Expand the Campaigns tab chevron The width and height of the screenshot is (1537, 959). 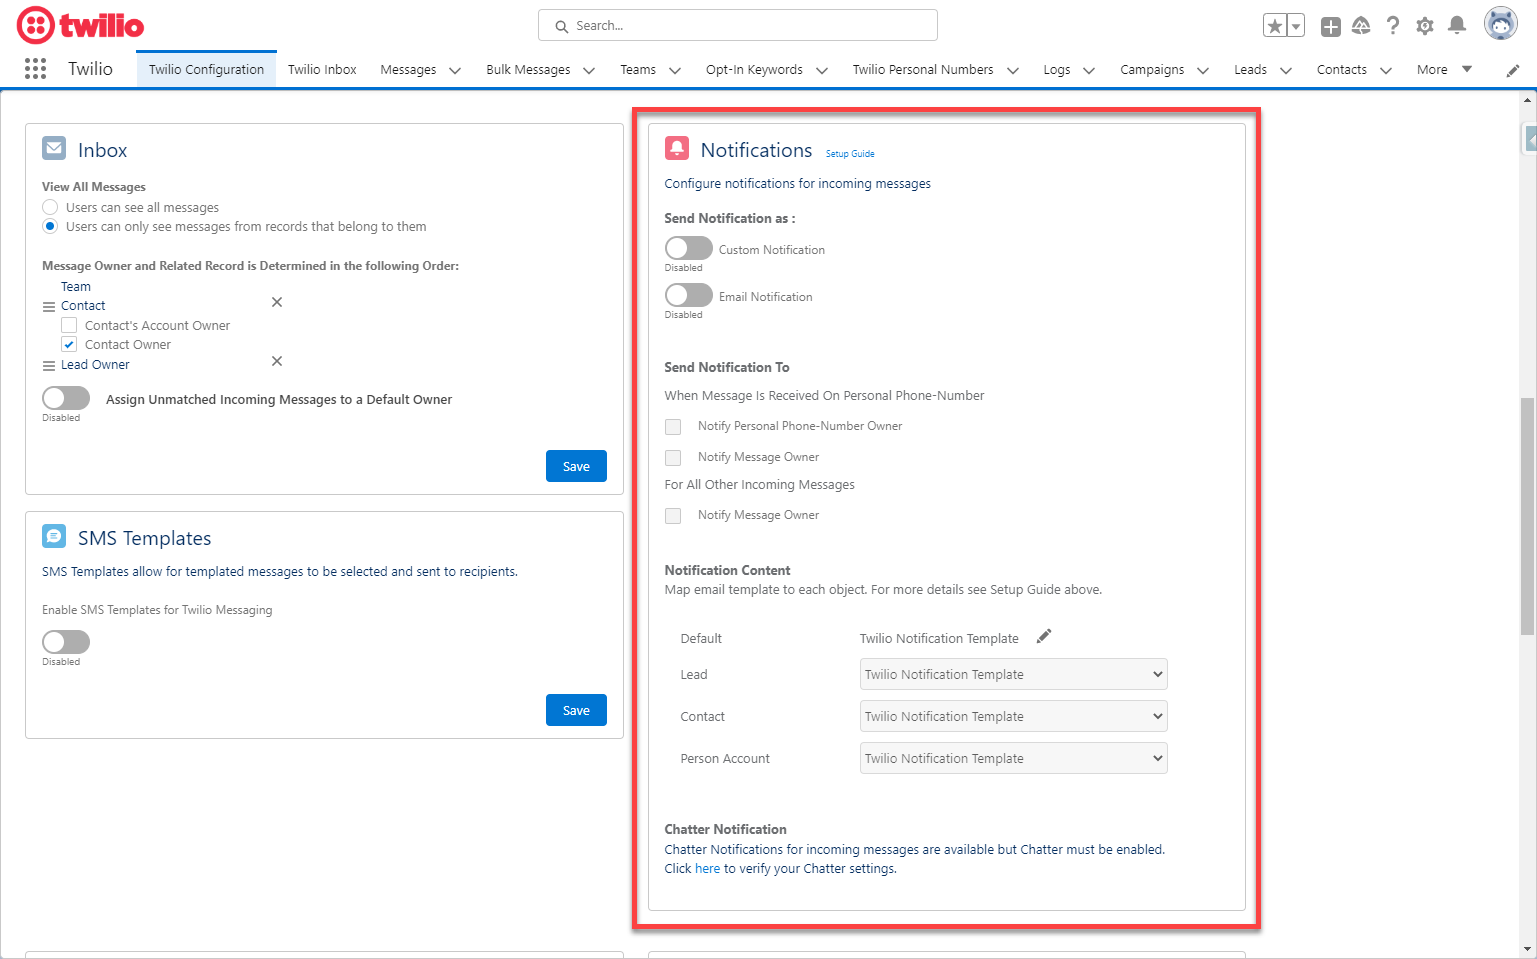[x=1203, y=70]
